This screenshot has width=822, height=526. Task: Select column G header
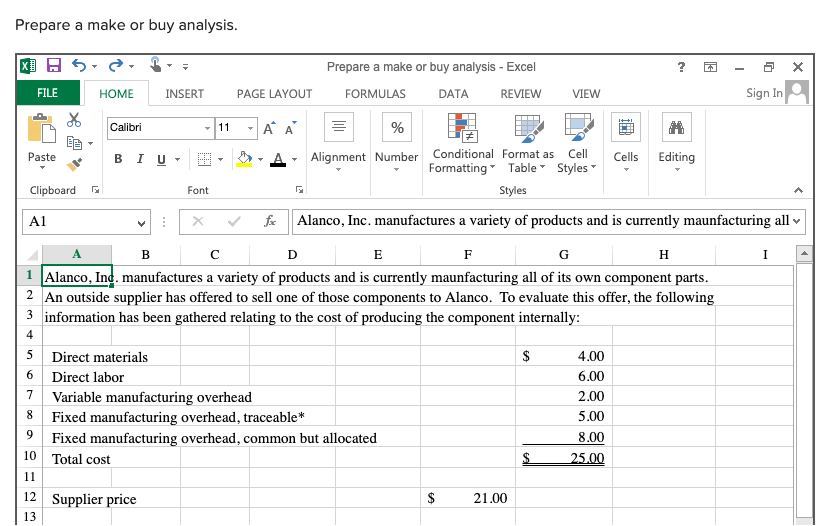click(564, 254)
